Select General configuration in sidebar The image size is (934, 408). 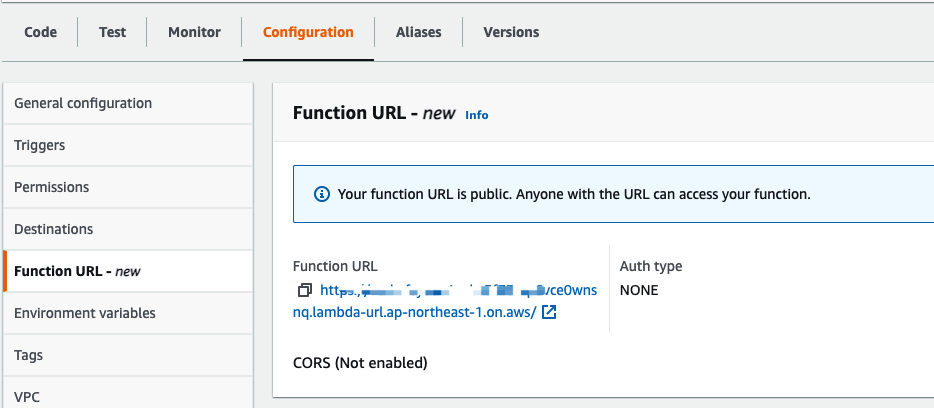83,103
